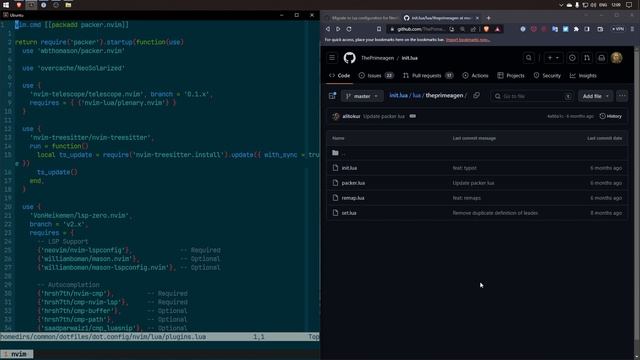Open ThePrimeagen user profile link
Screen dimensions: 640x360
377,58
